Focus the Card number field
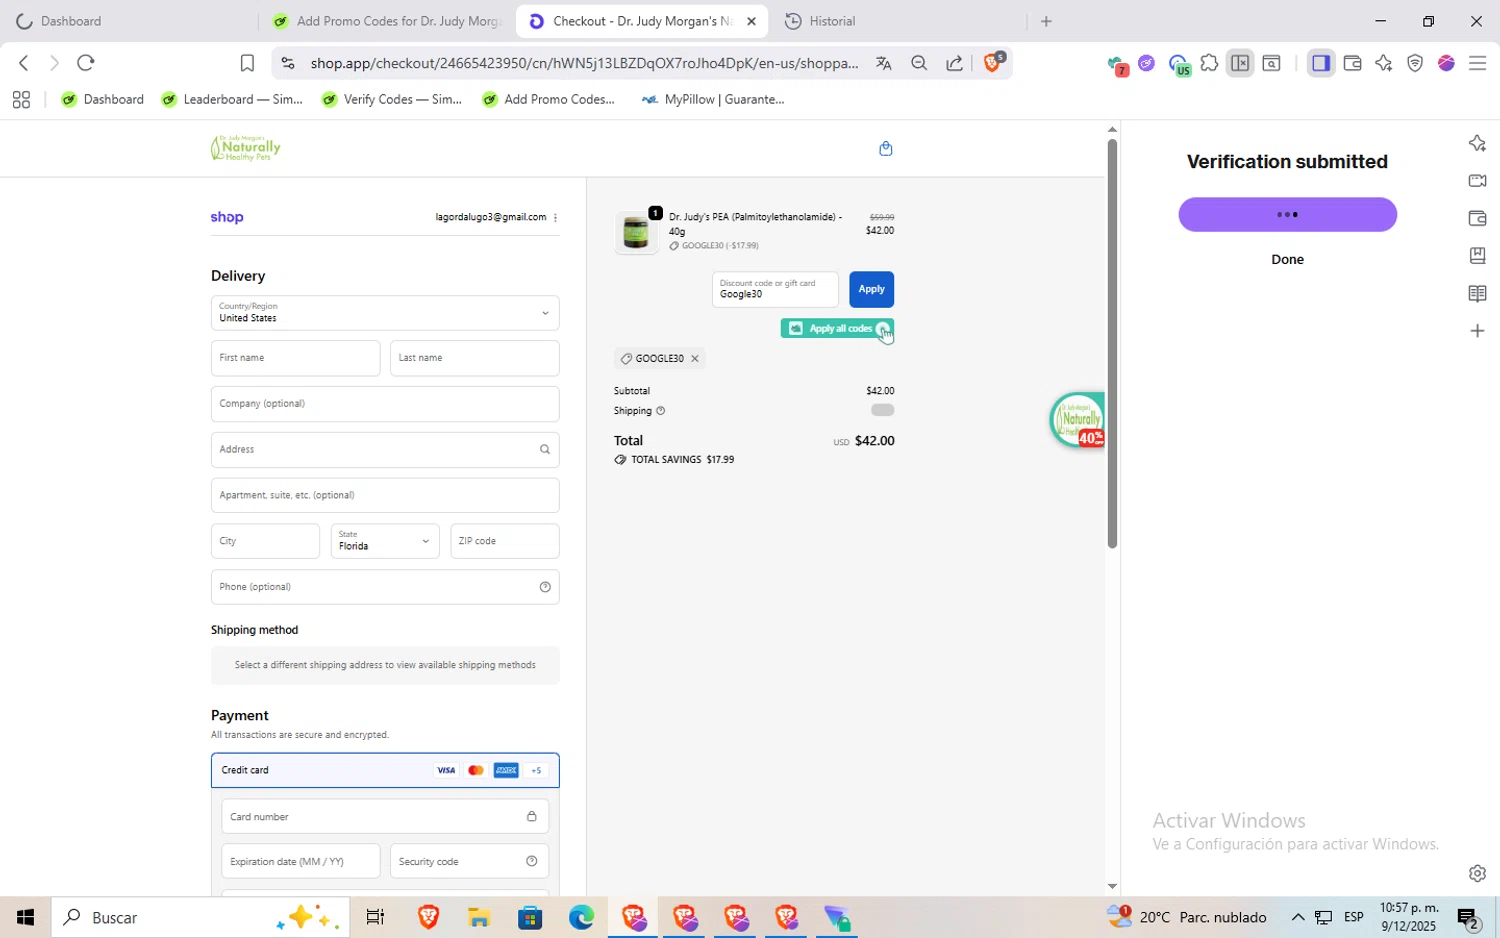The height and width of the screenshot is (938, 1500). coord(385,816)
